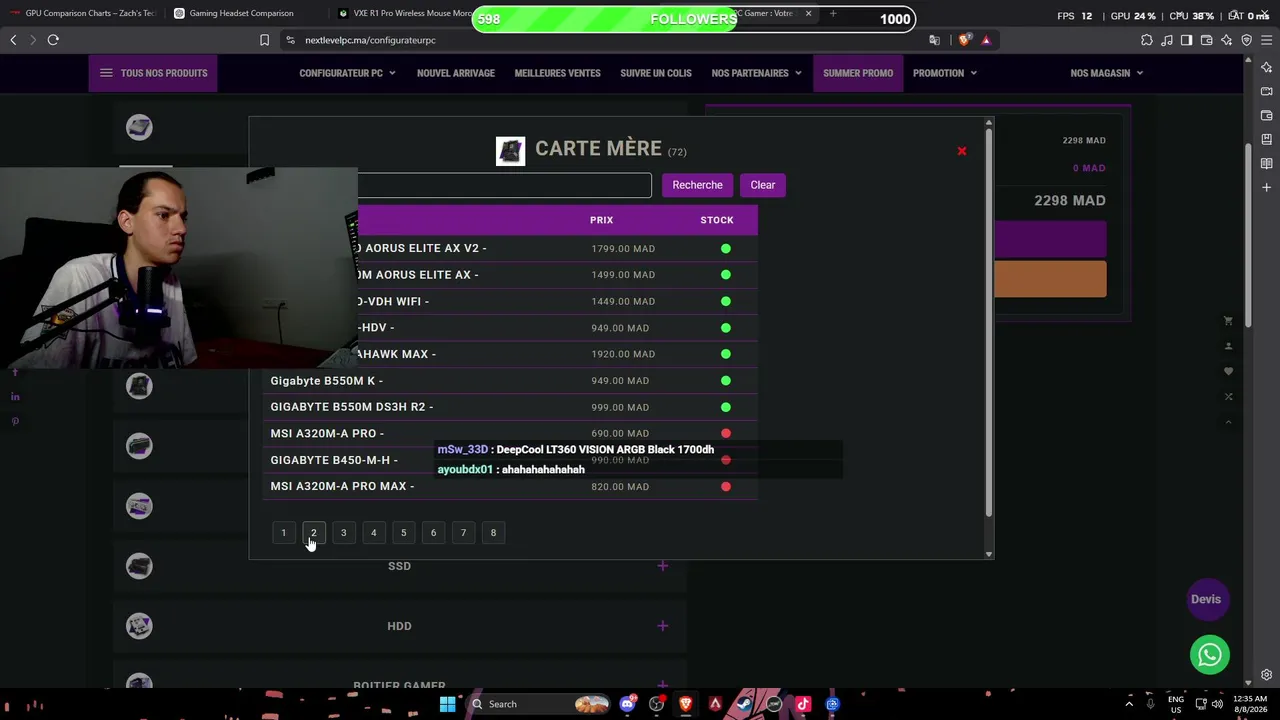The image size is (1280, 720).
Task: Go to page 5 of motherboards
Action: (403, 533)
